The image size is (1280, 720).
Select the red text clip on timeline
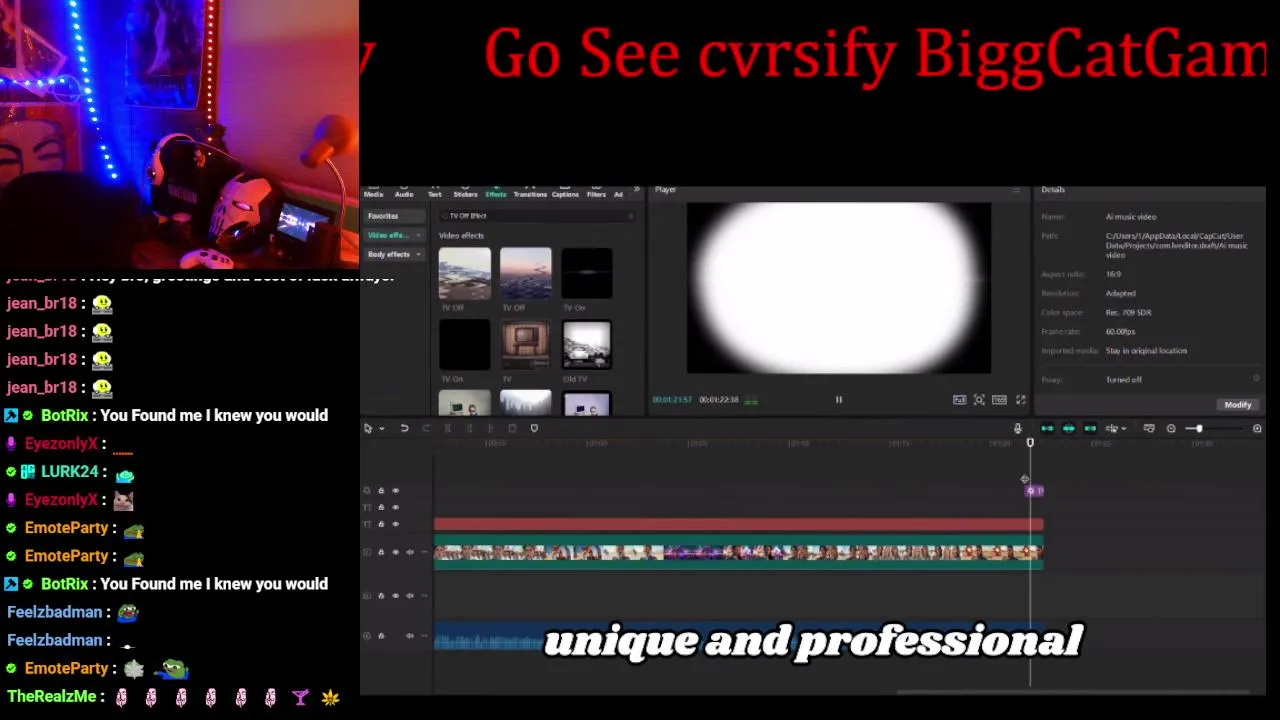tap(738, 524)
